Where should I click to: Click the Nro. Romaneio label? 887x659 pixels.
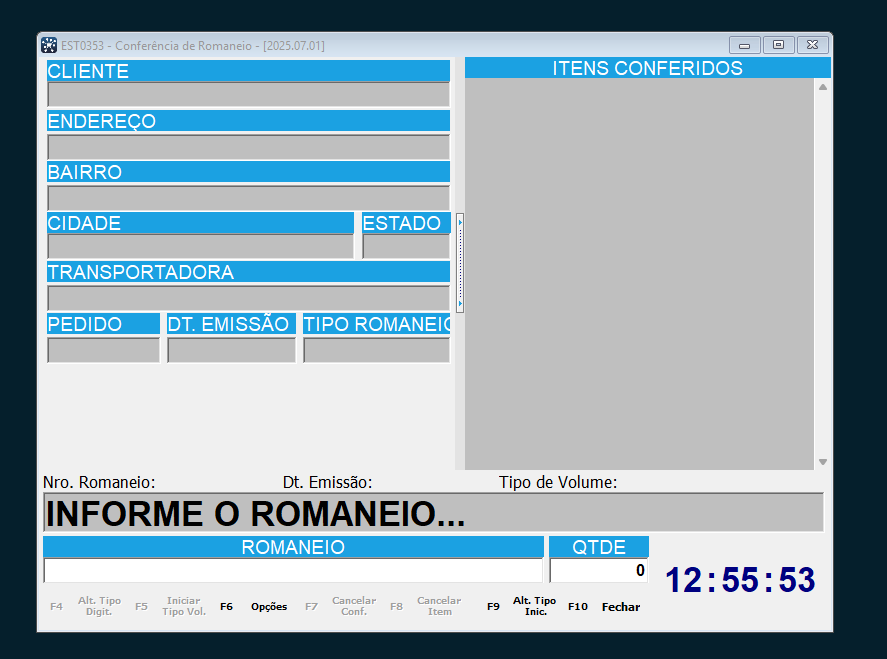(x=99, y=483)
